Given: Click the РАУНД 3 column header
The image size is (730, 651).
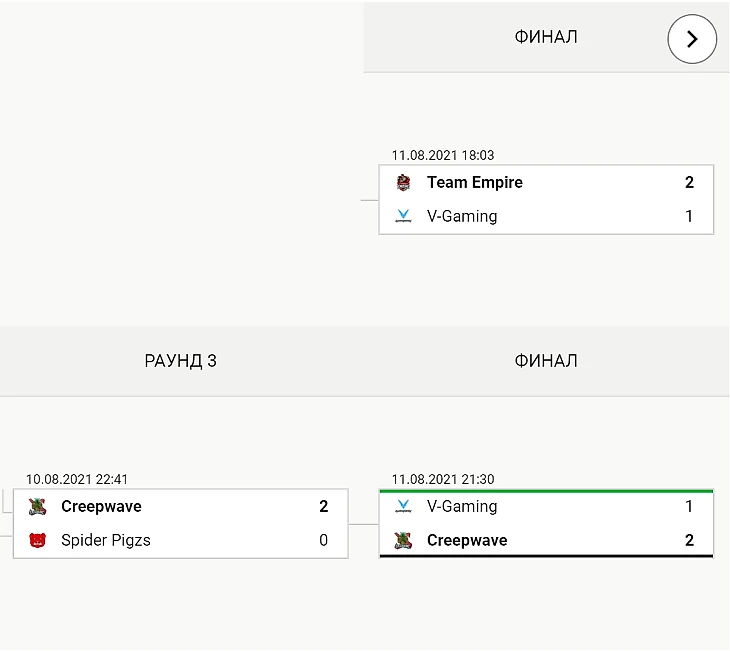Looking at the screenshot, I should pos(180,361).
